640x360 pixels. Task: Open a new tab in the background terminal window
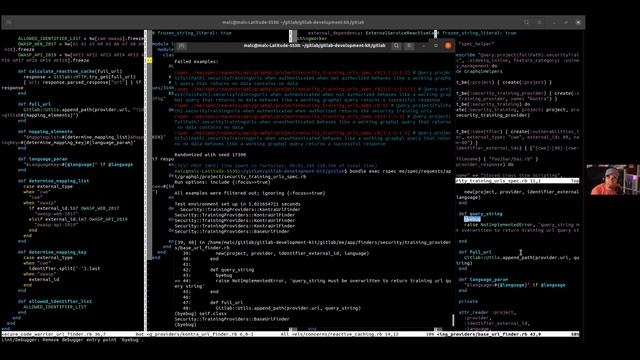pos(9,22)
